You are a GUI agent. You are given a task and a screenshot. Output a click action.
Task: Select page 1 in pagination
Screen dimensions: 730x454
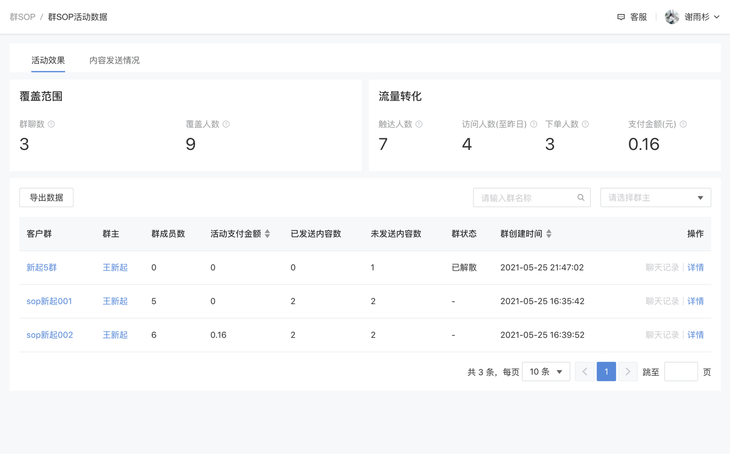coord(606,372)
